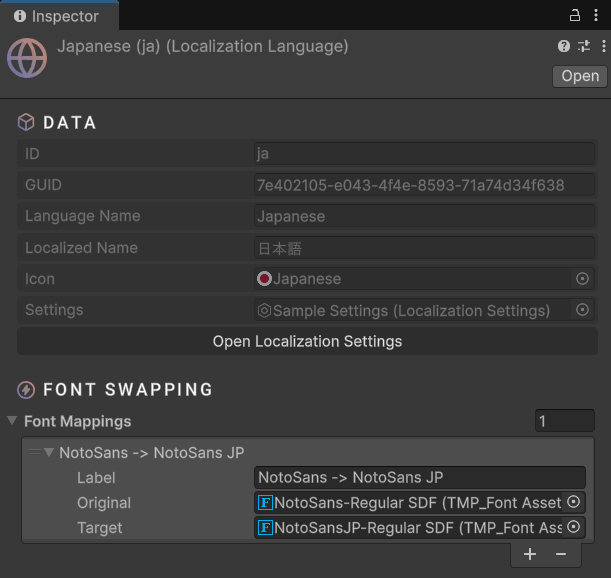Click the Japanese flag icon in Icon field
The image size is (611, 578).
coord(264,279)
